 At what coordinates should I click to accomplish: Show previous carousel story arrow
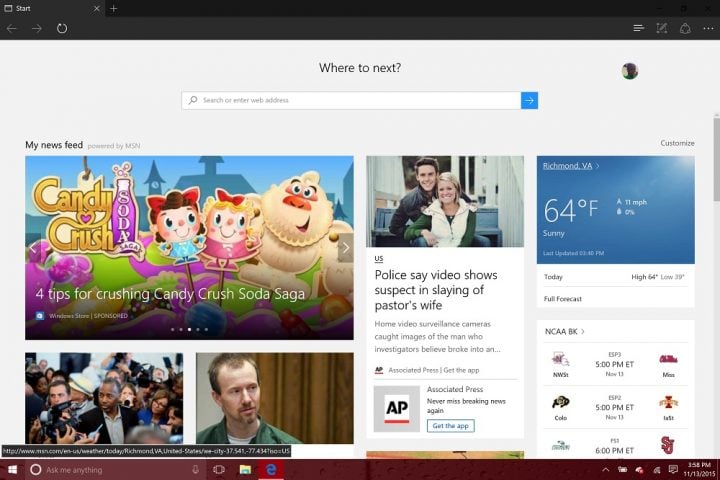click(33, 248)
